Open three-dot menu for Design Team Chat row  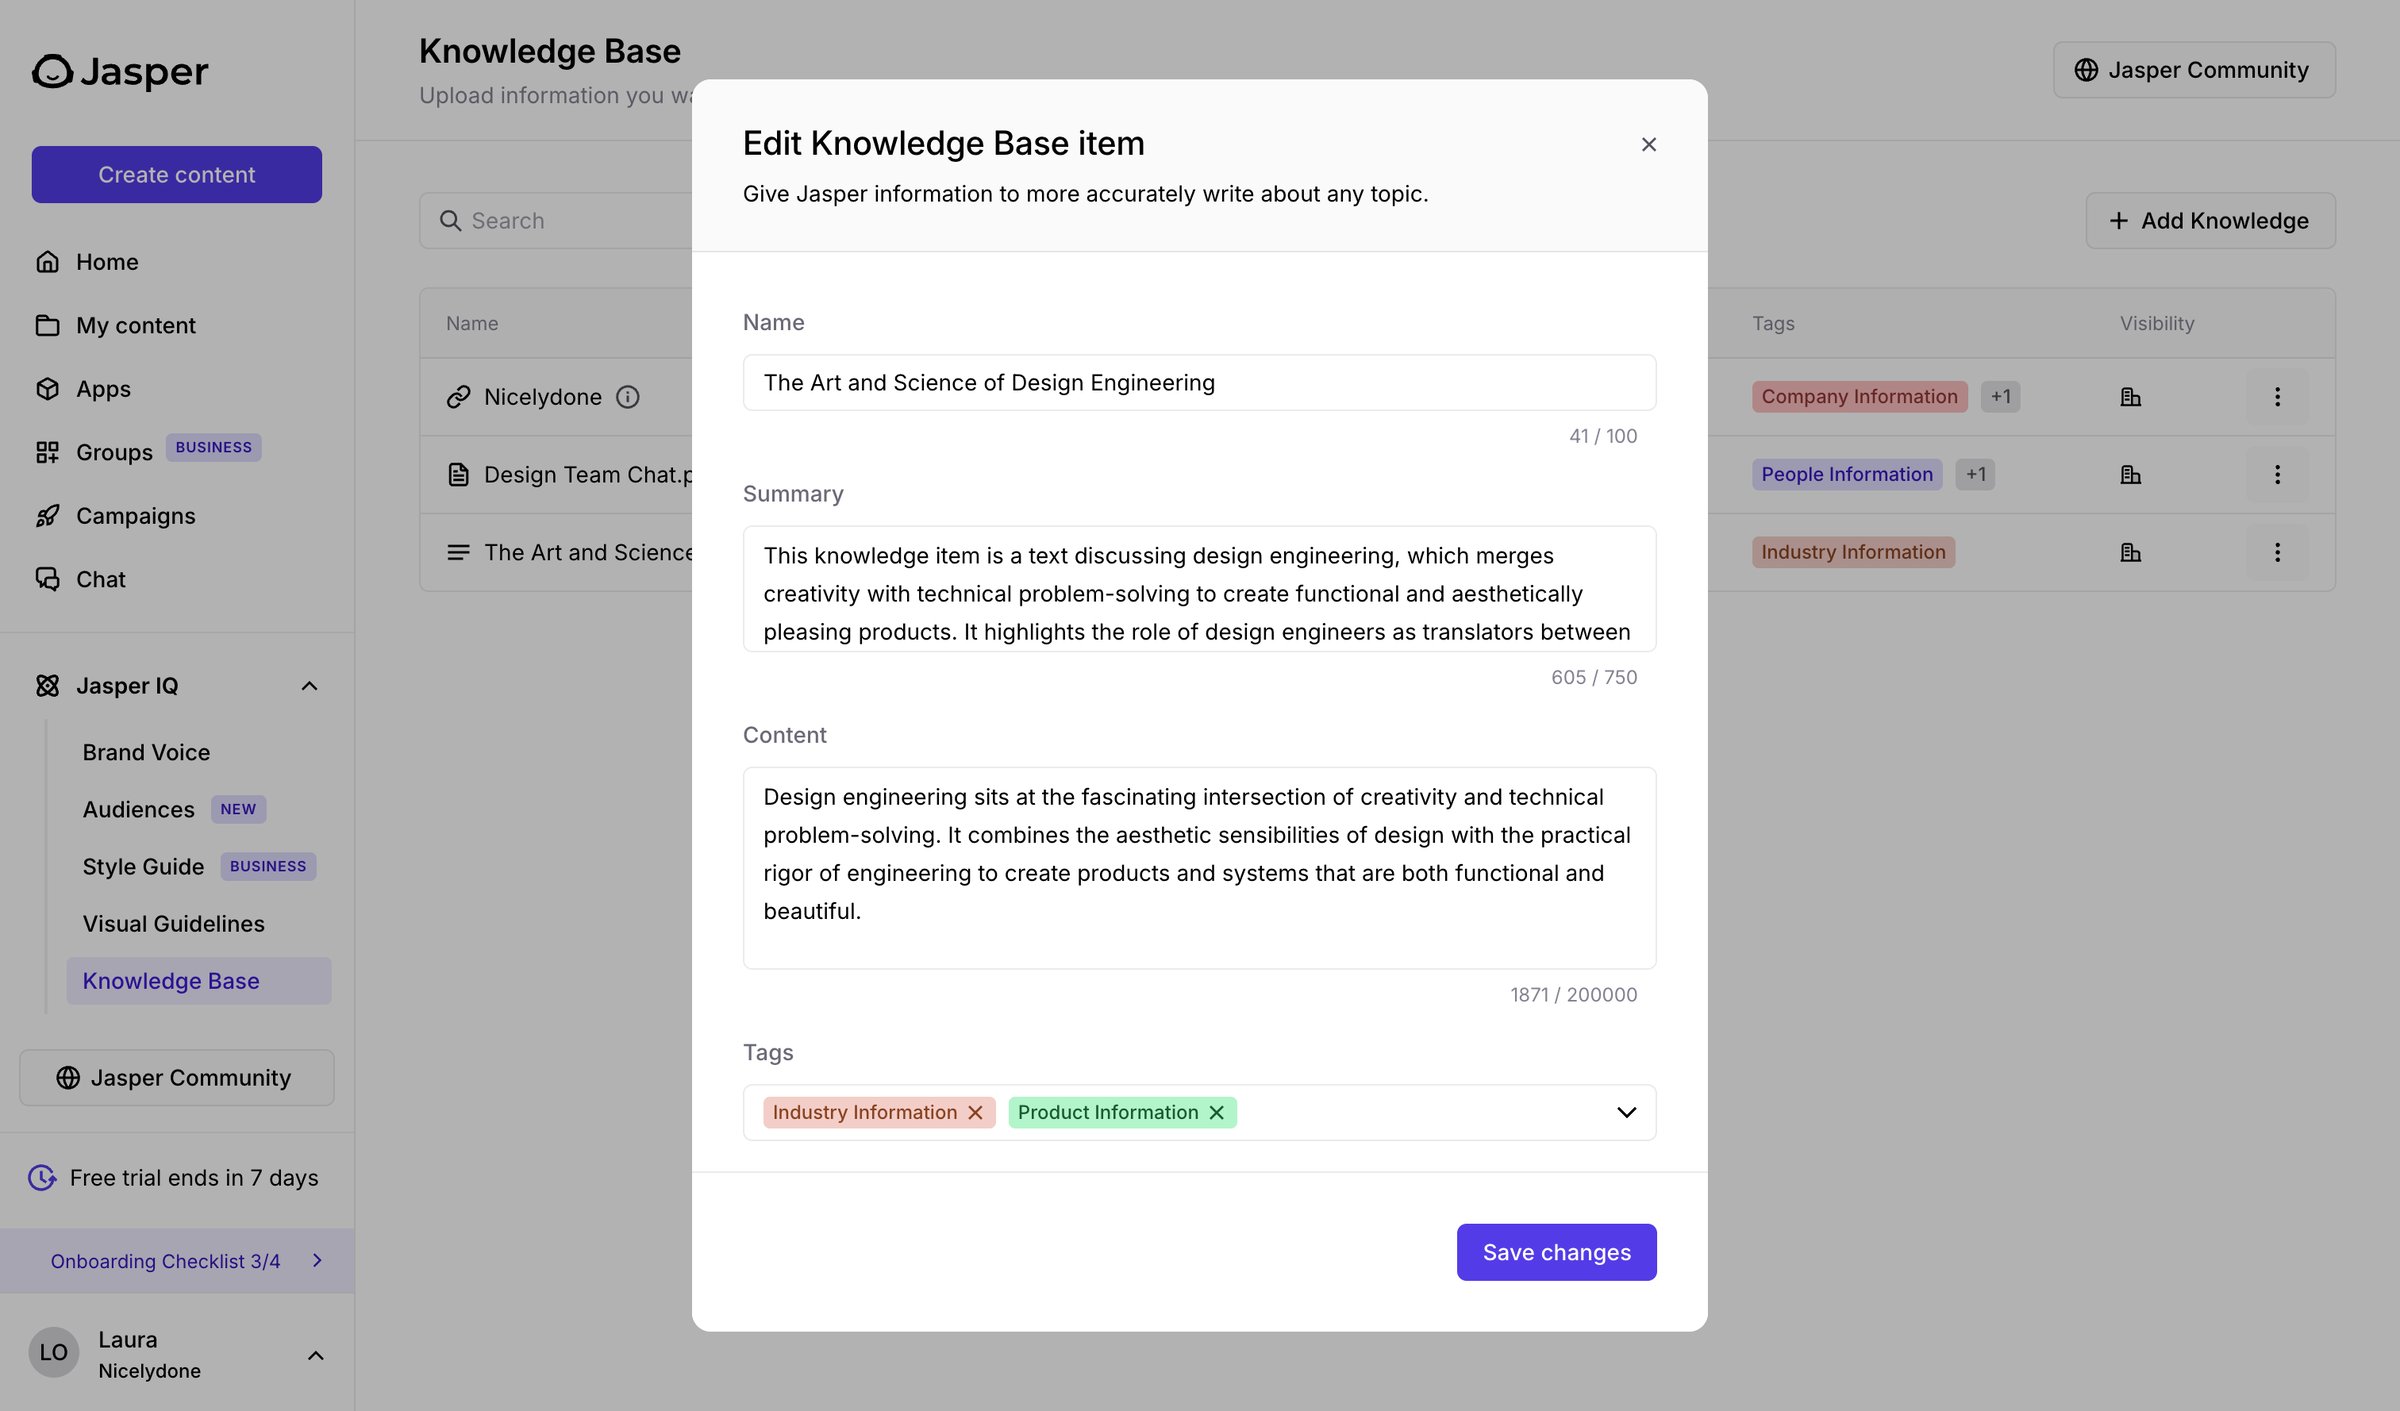2277,474
